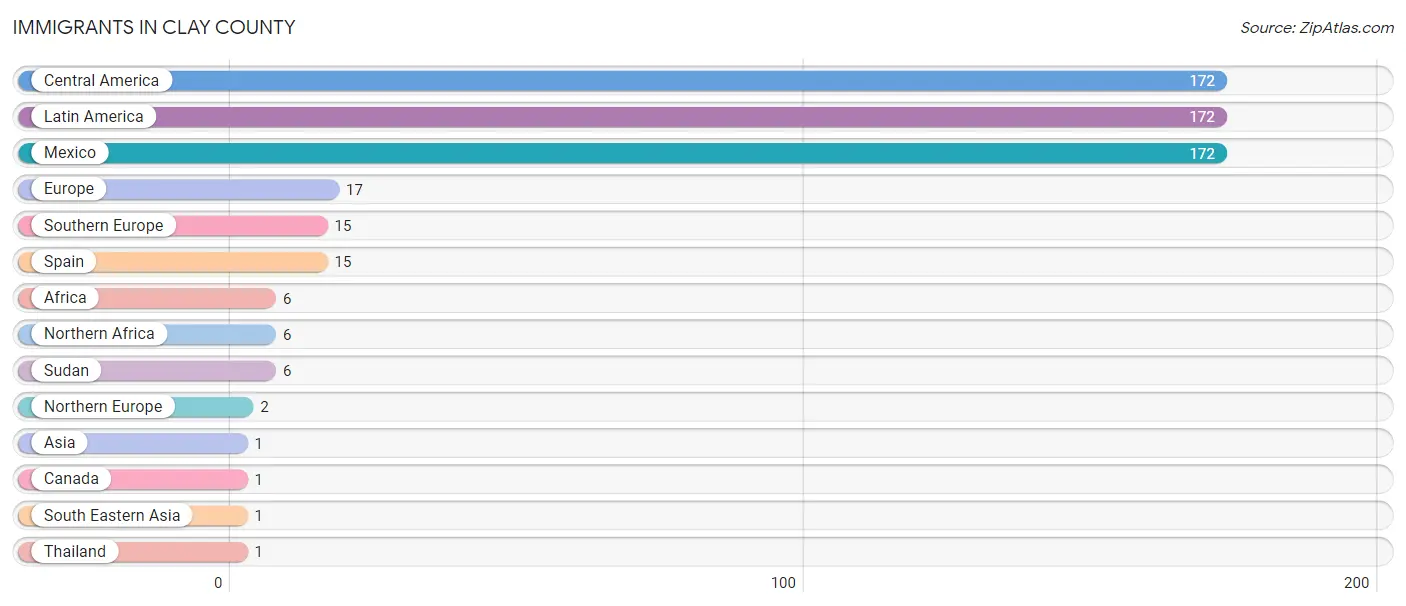Image resolution: width=1406 pixels, height=606 pixels.
Task: Click the Africa bar label
Action: point(65,298)
